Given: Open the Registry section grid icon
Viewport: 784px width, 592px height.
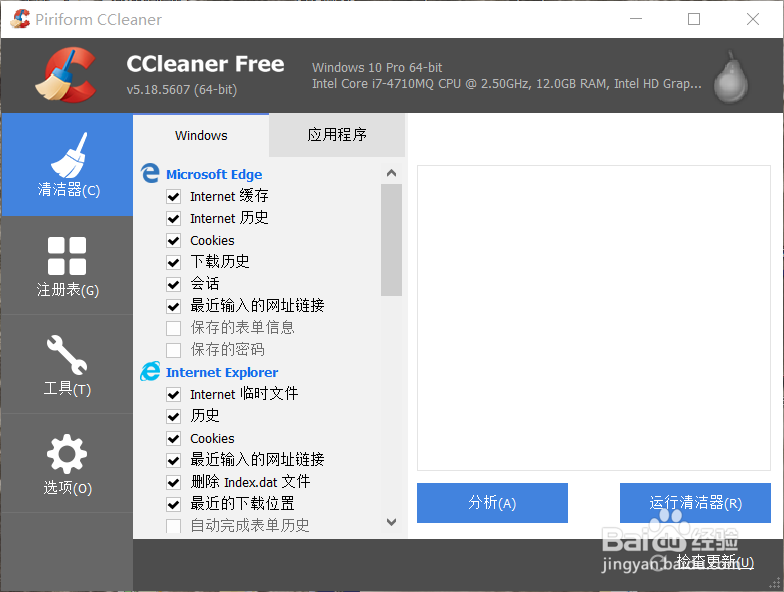Looking at the screenshot, I should [x=67, y=256].
